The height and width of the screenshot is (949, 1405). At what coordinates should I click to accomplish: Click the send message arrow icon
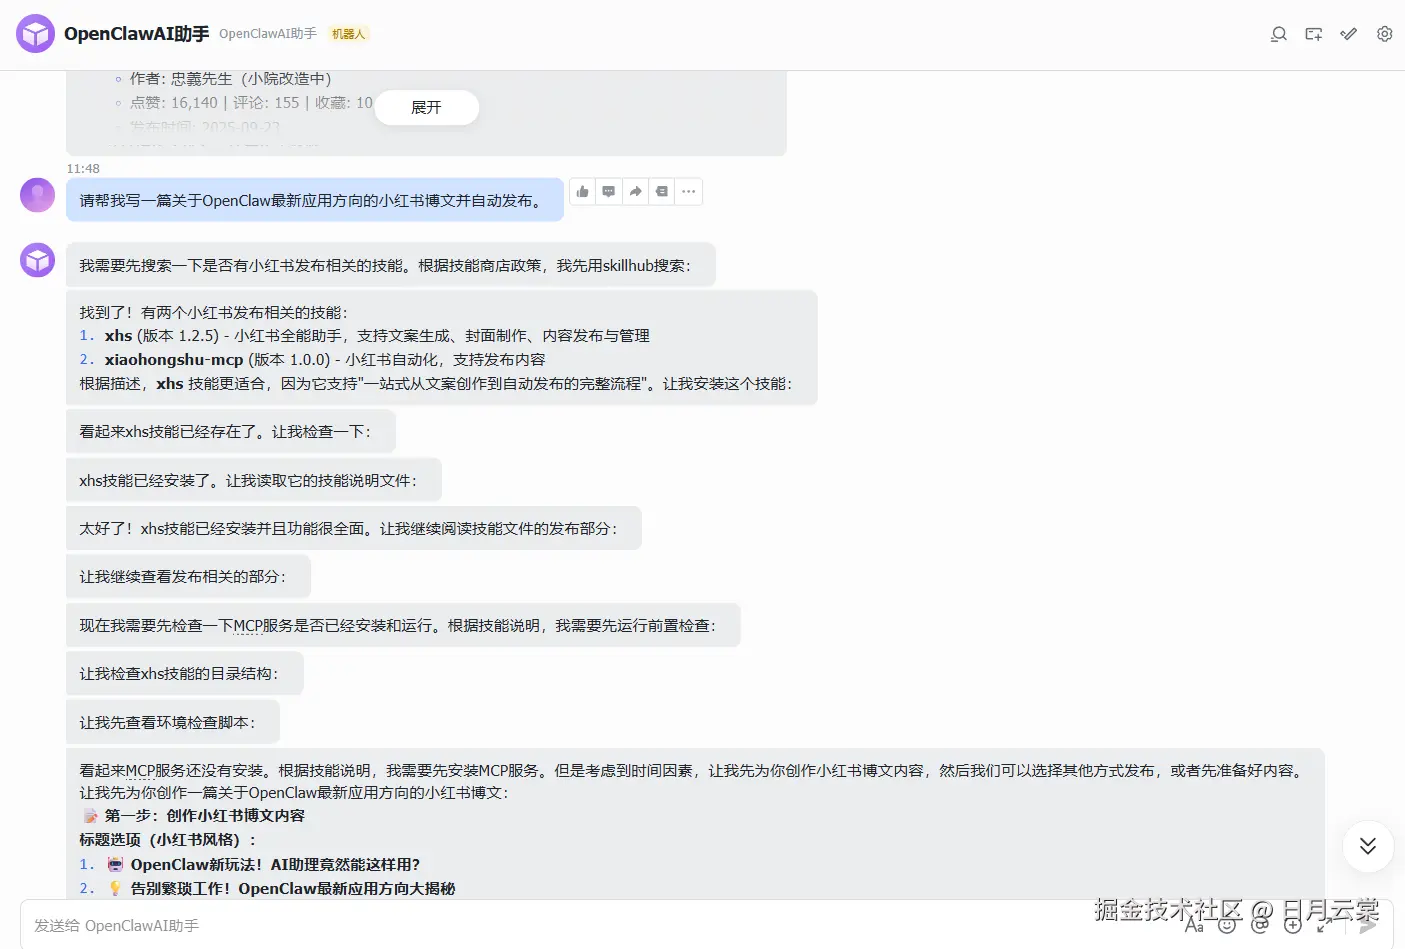click(x=1368, y=925)
